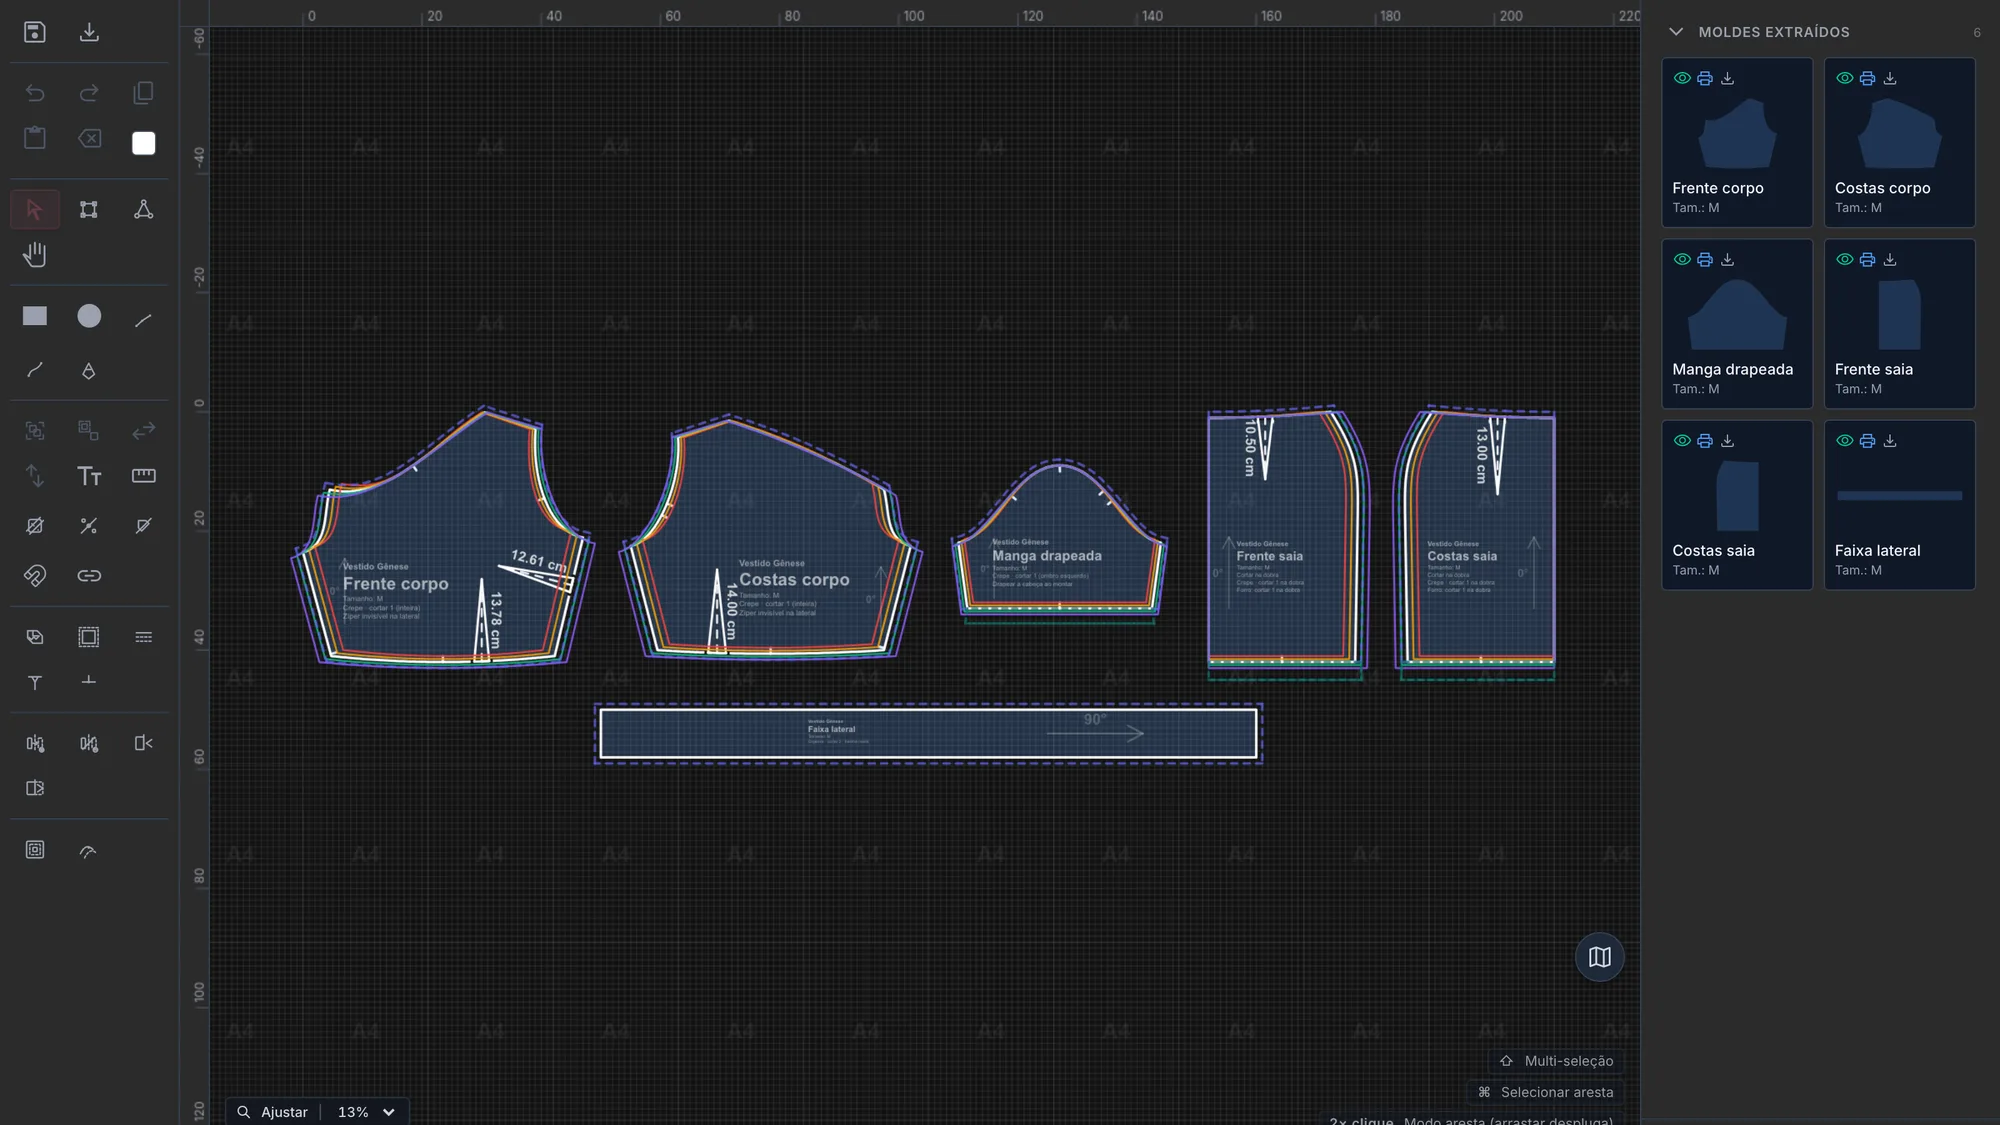This screenshot has height=1125, width=2000.
Task: Click the arc curve icon
Action: pyautogui.click(x=89, y=850)
